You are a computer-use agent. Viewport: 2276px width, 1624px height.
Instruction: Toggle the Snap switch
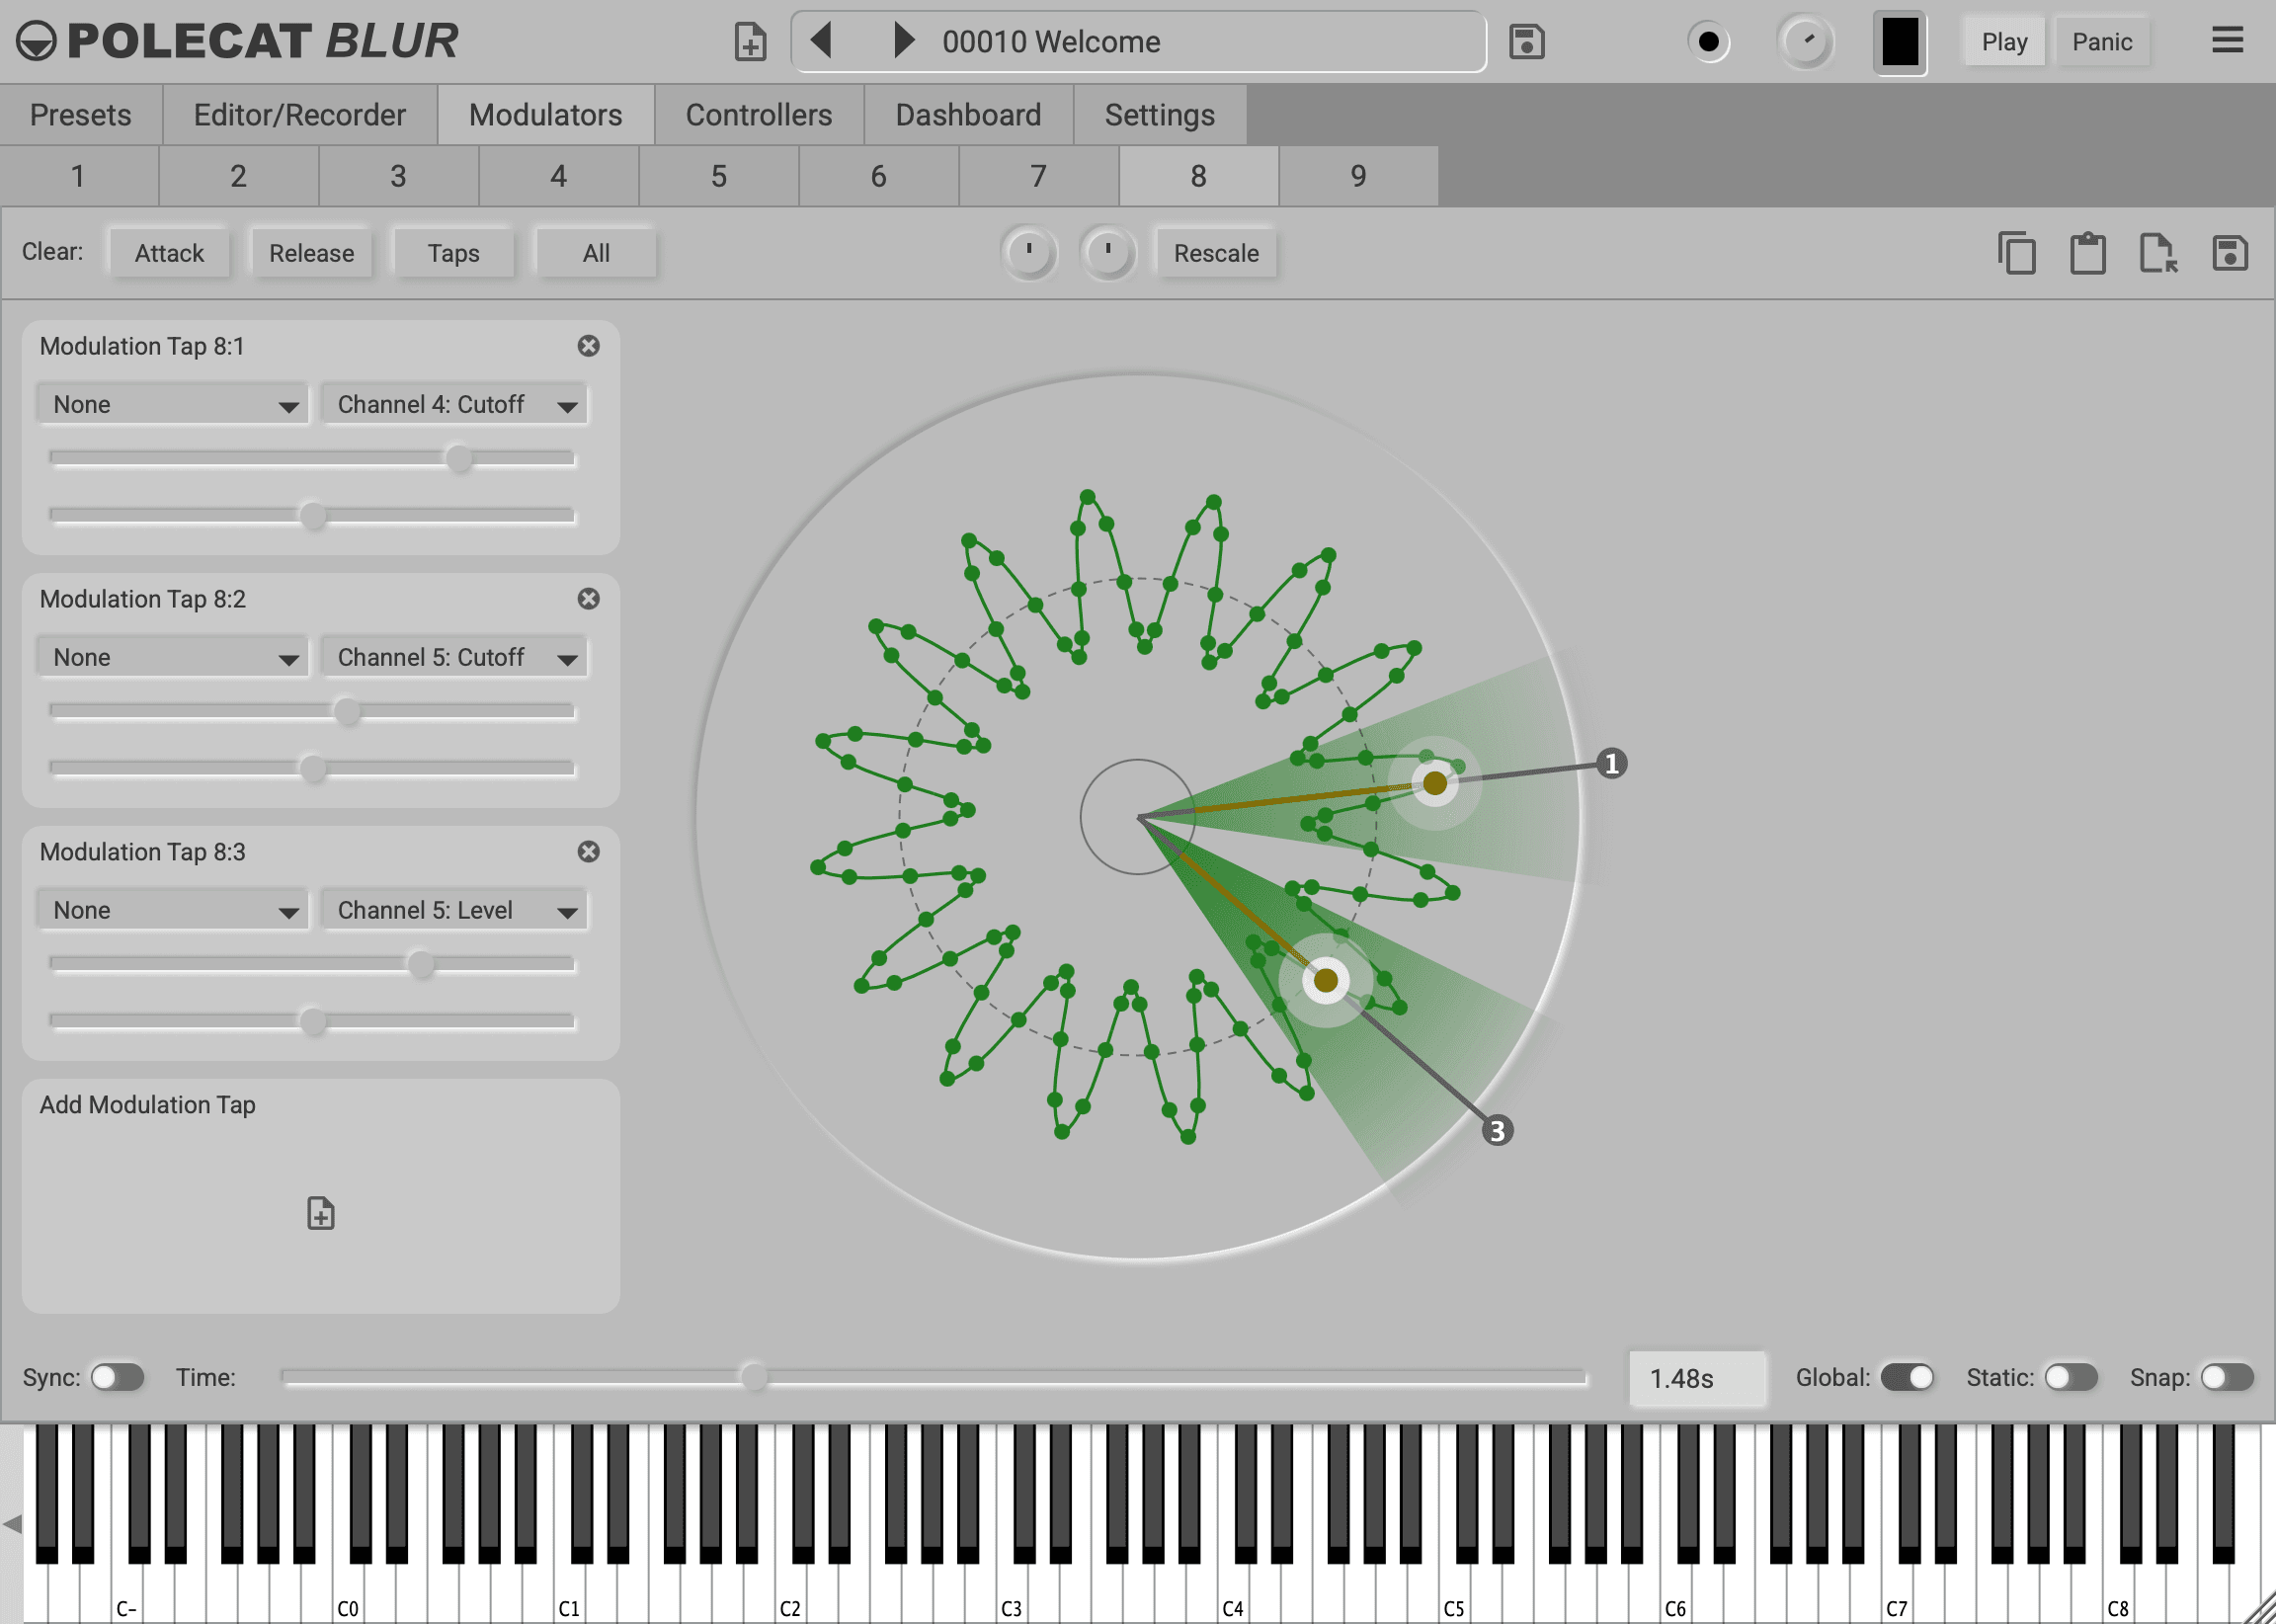[x=2226, y=1377]
